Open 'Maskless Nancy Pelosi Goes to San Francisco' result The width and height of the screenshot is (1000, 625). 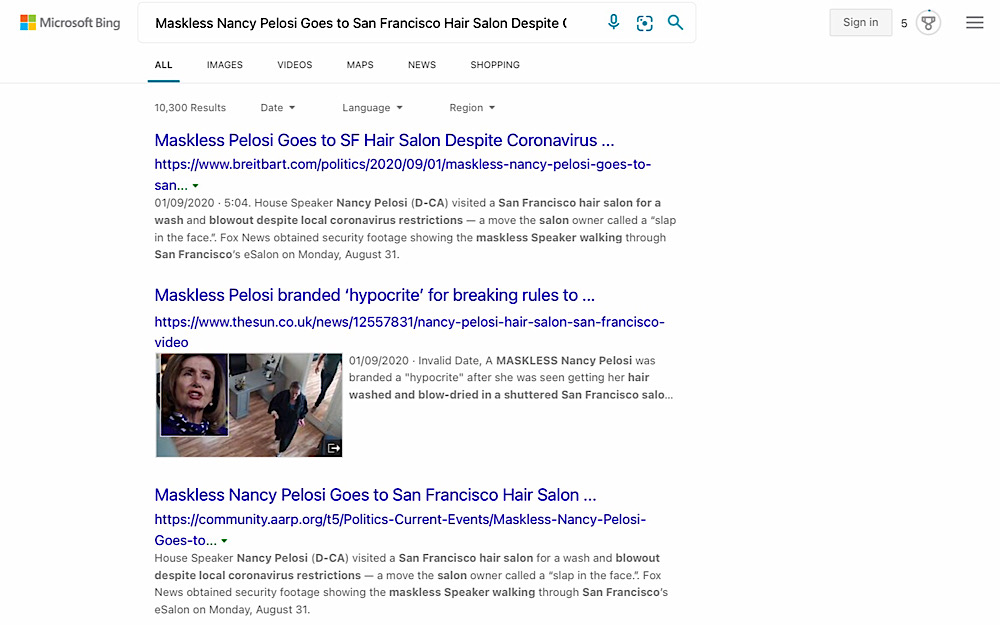coord(376,495)
